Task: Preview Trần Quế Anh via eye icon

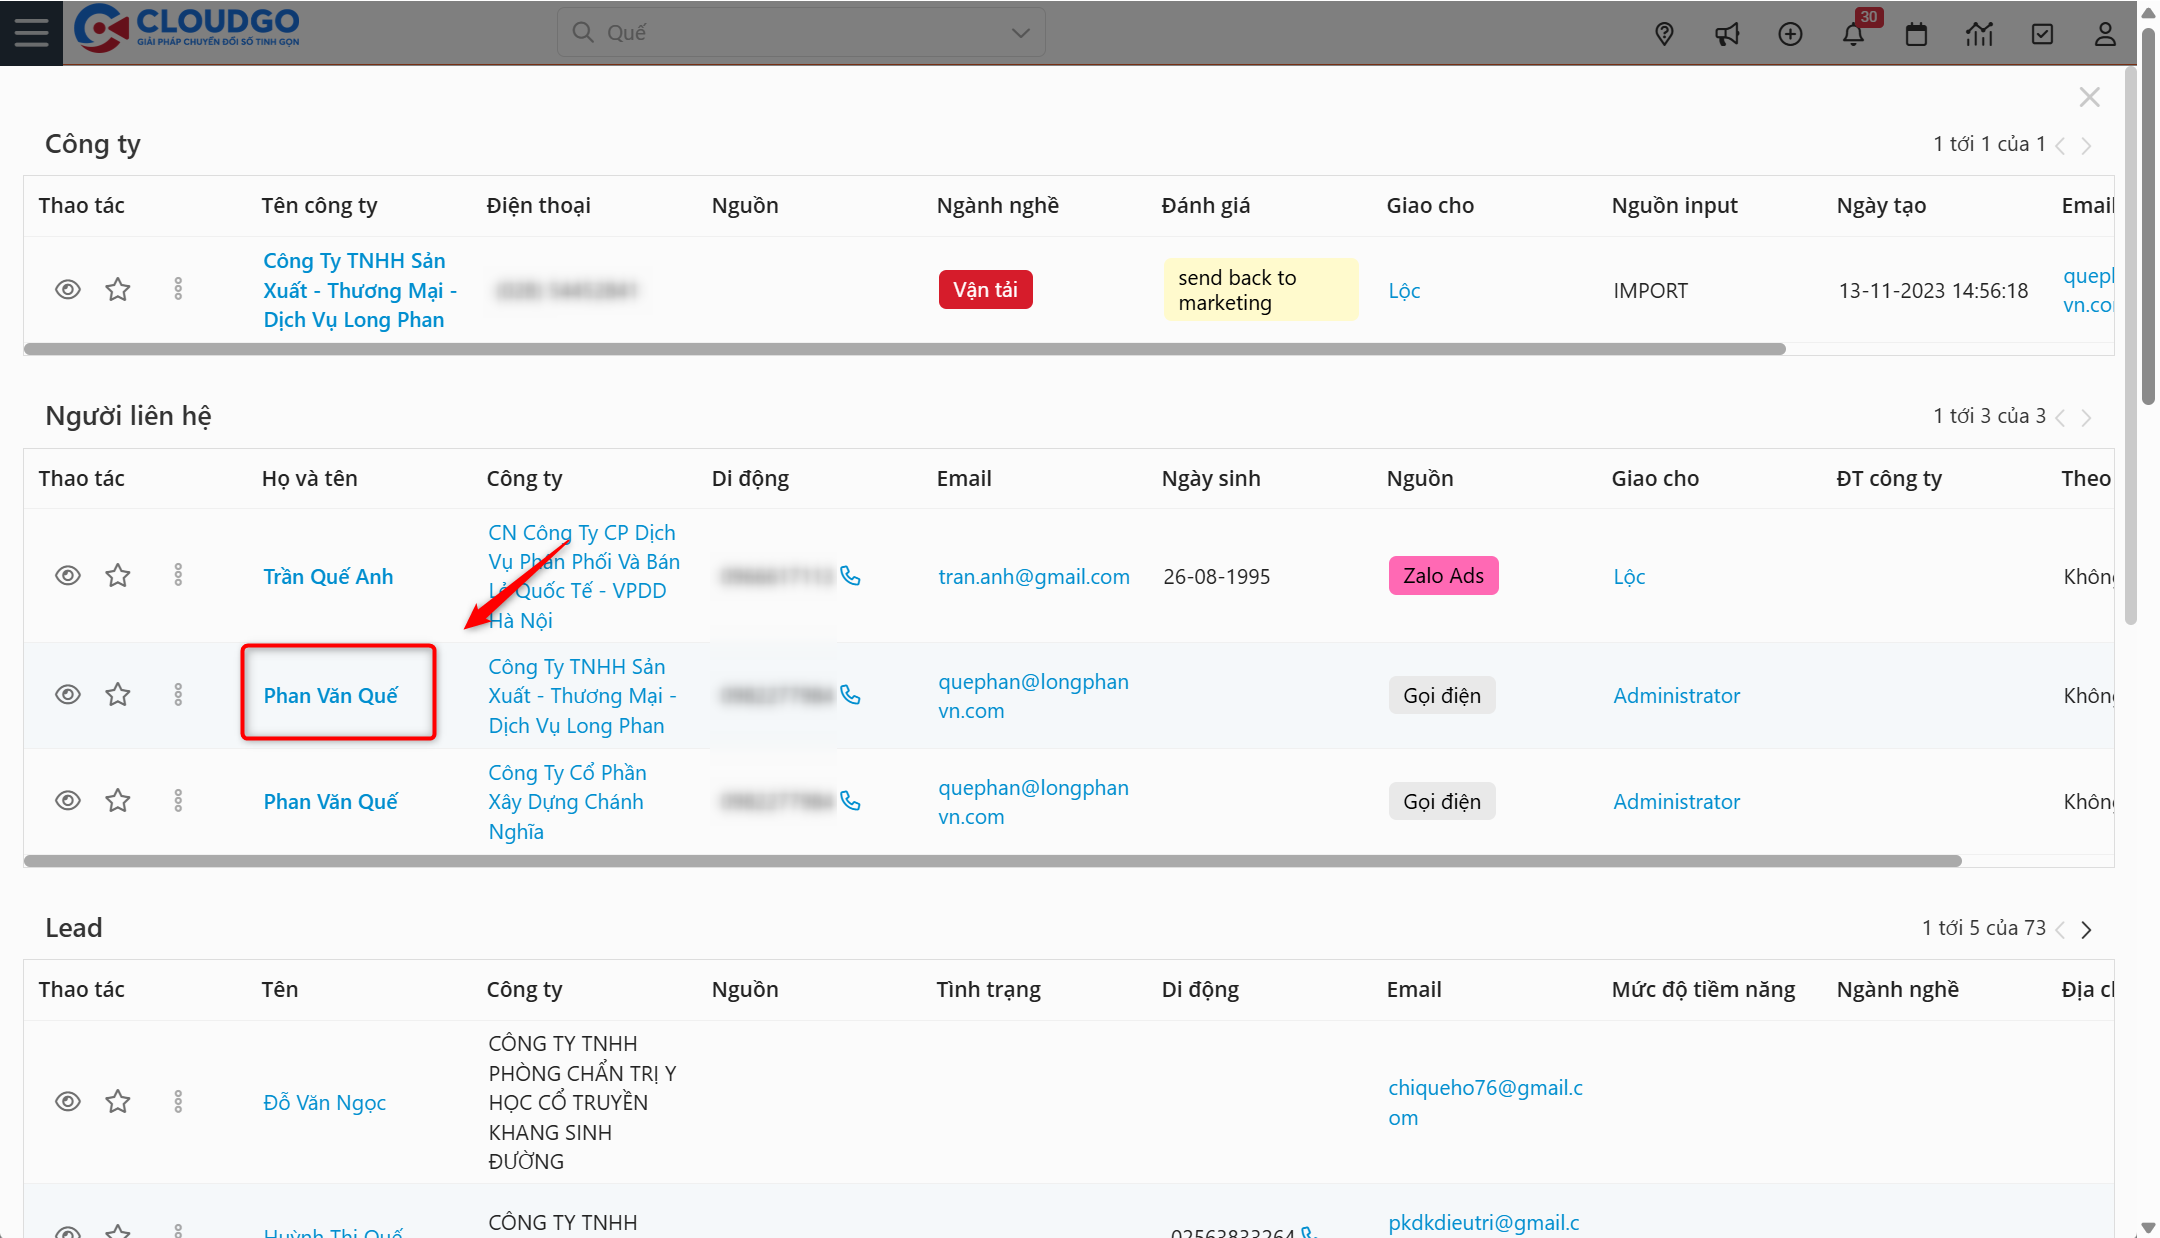Action: coord(67,576)
